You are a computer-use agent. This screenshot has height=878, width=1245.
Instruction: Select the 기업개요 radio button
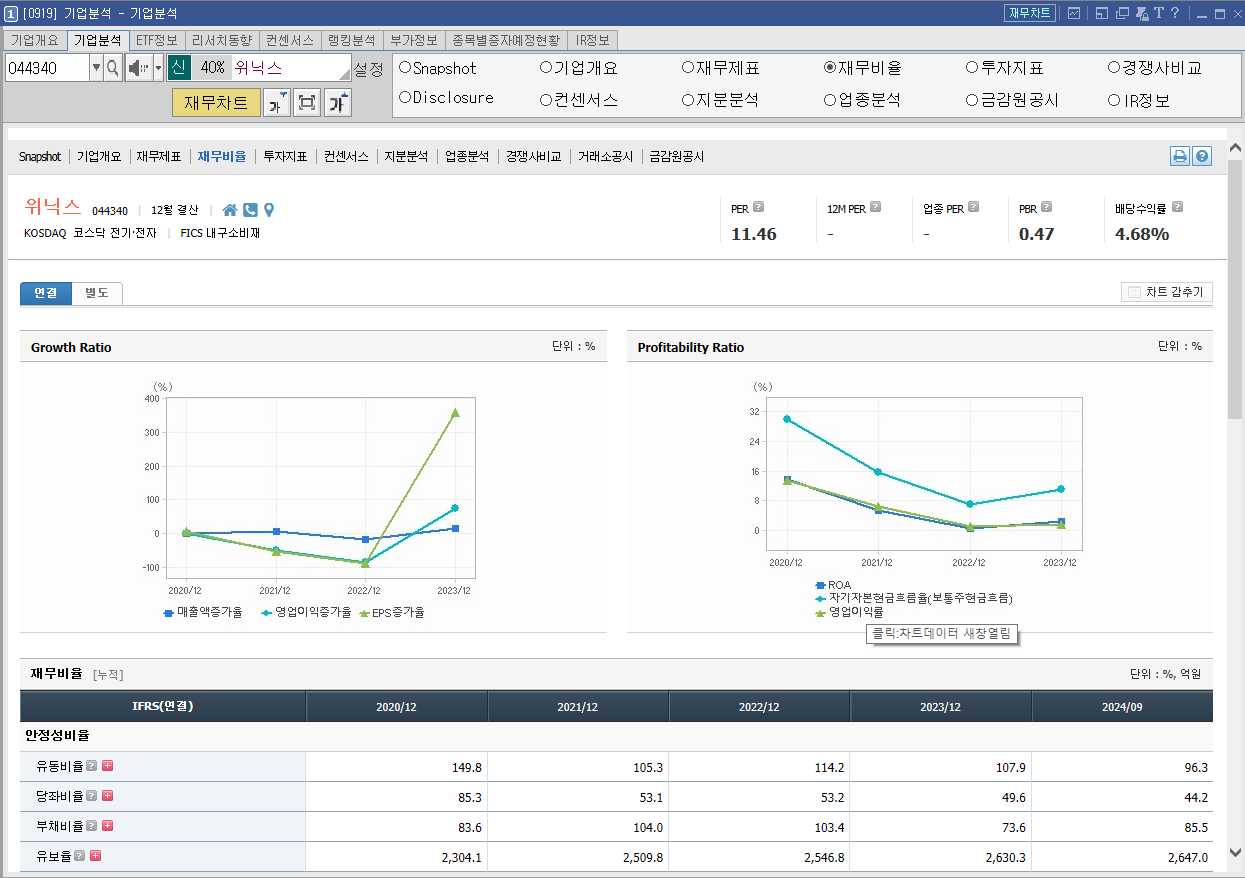coord(546,68)
